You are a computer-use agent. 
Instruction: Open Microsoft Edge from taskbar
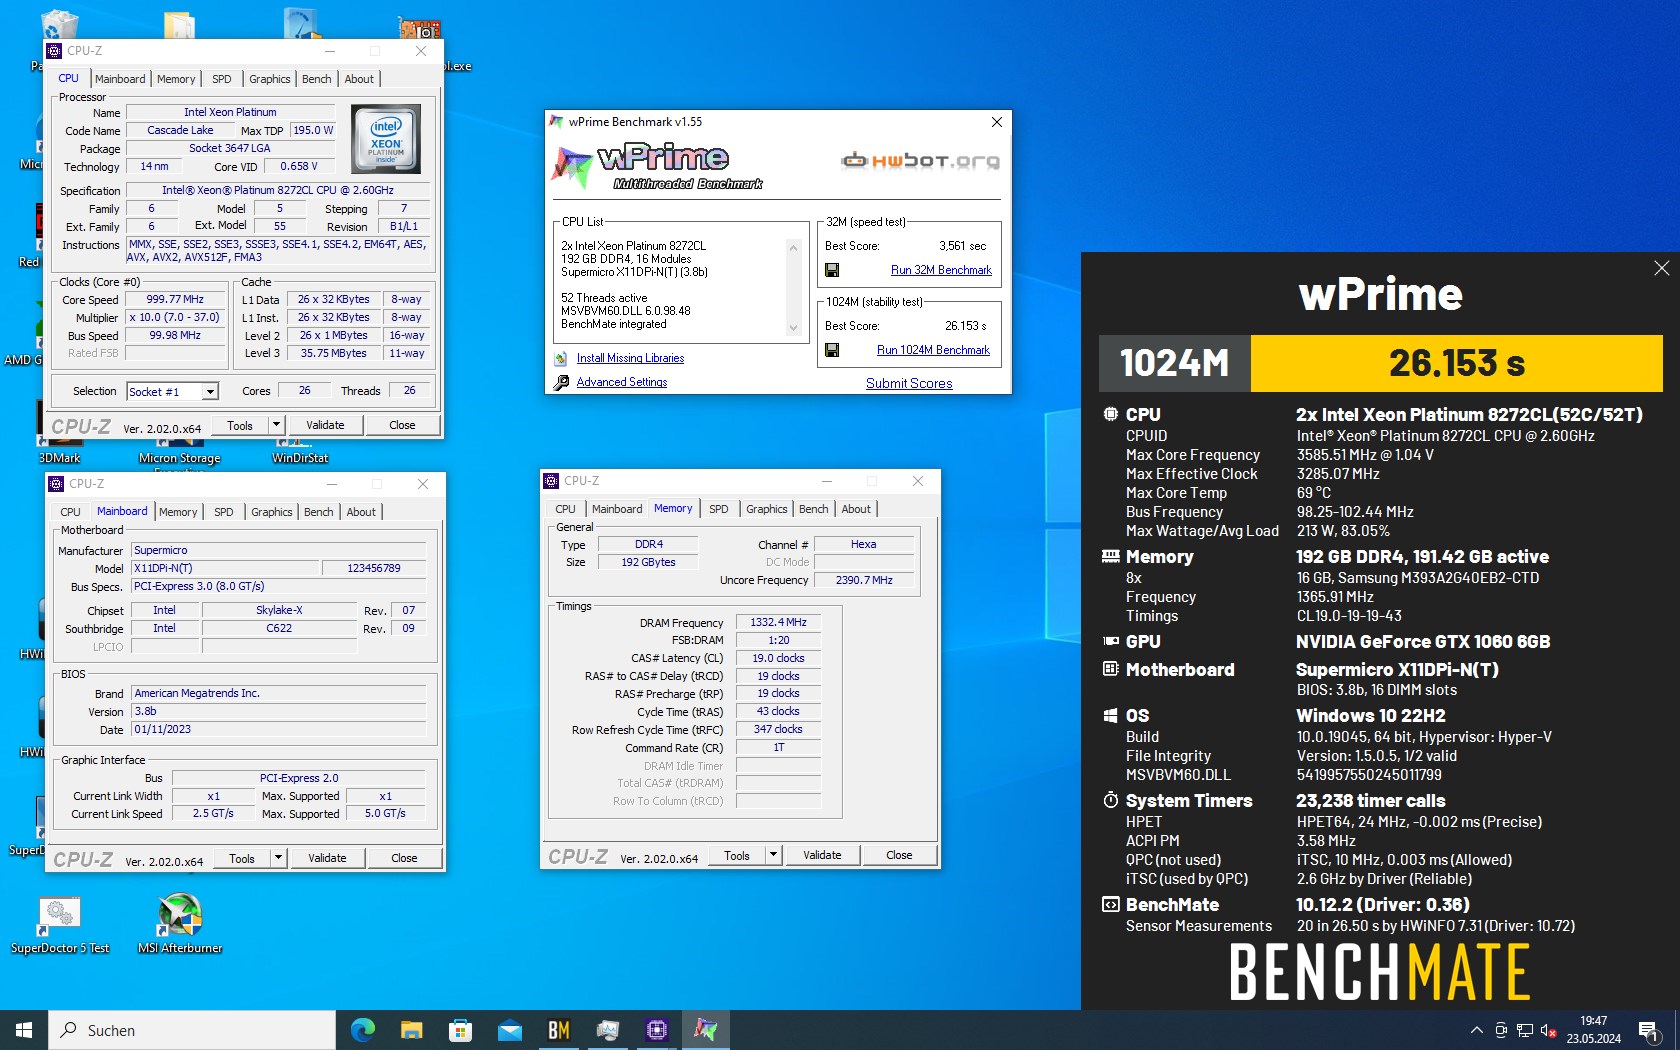point(362,1030)
